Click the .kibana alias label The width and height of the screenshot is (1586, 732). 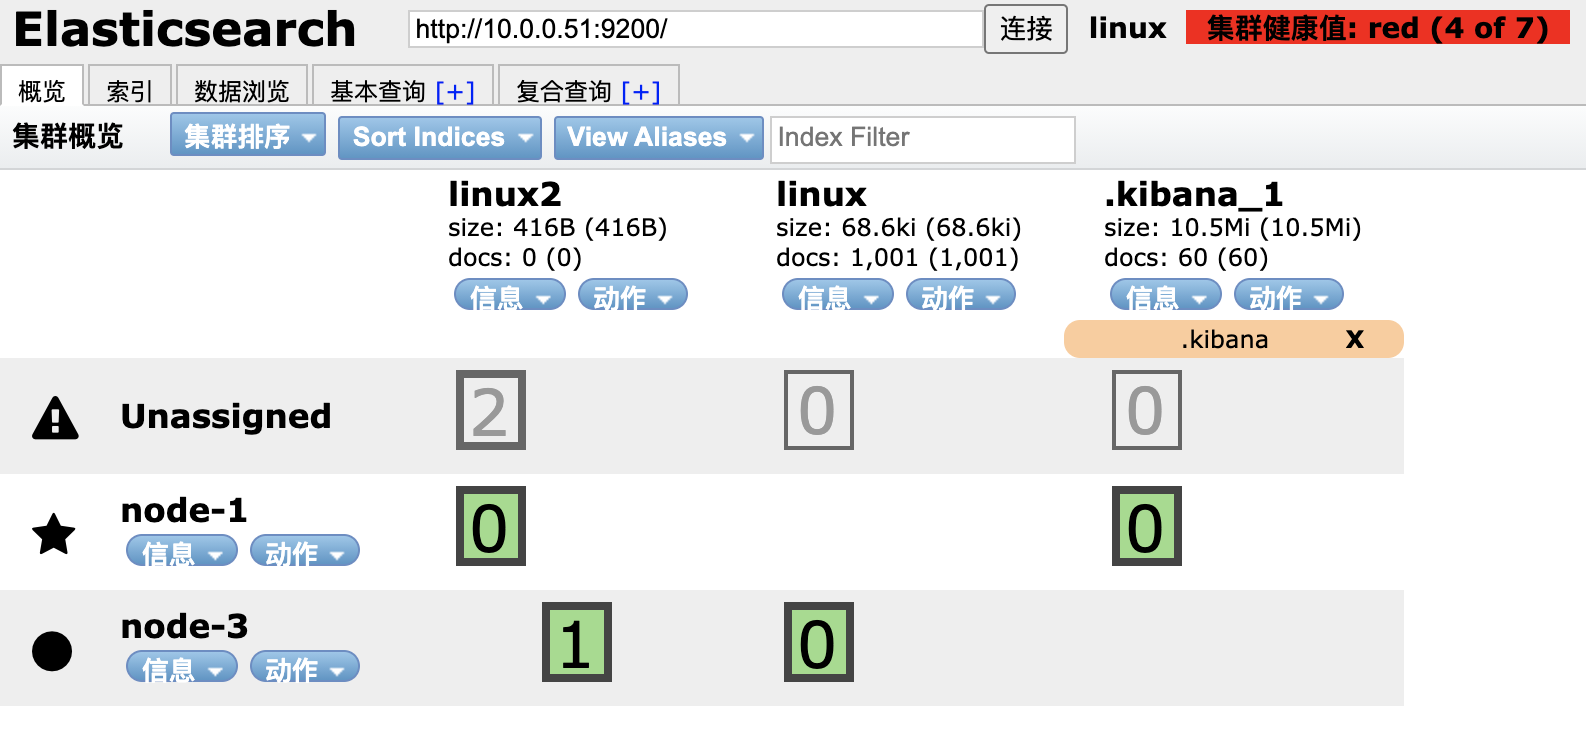point(1225,340)
